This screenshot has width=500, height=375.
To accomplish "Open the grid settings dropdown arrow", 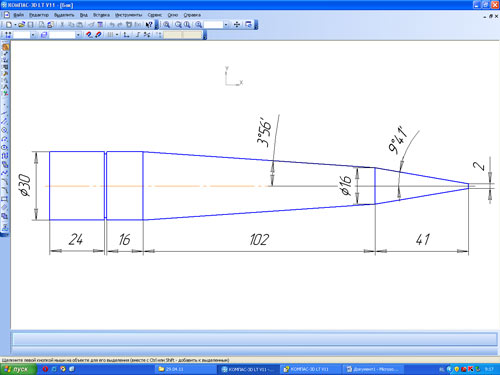I will tap(117, 35).
